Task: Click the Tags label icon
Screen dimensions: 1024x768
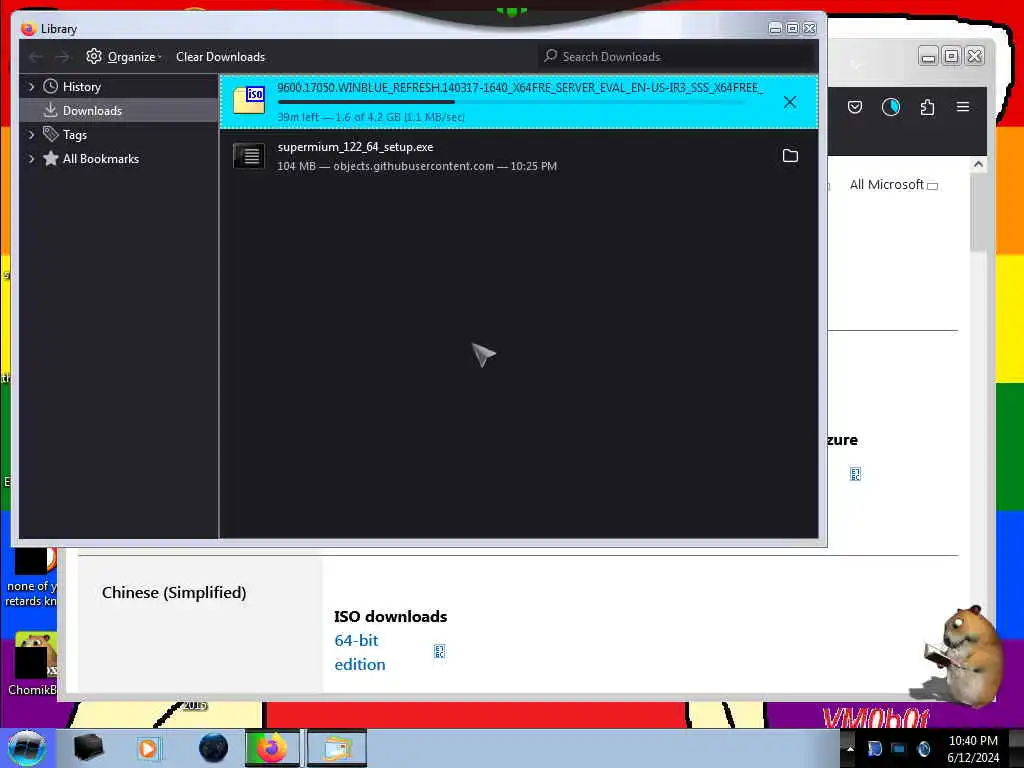Action: pos(50,134)
